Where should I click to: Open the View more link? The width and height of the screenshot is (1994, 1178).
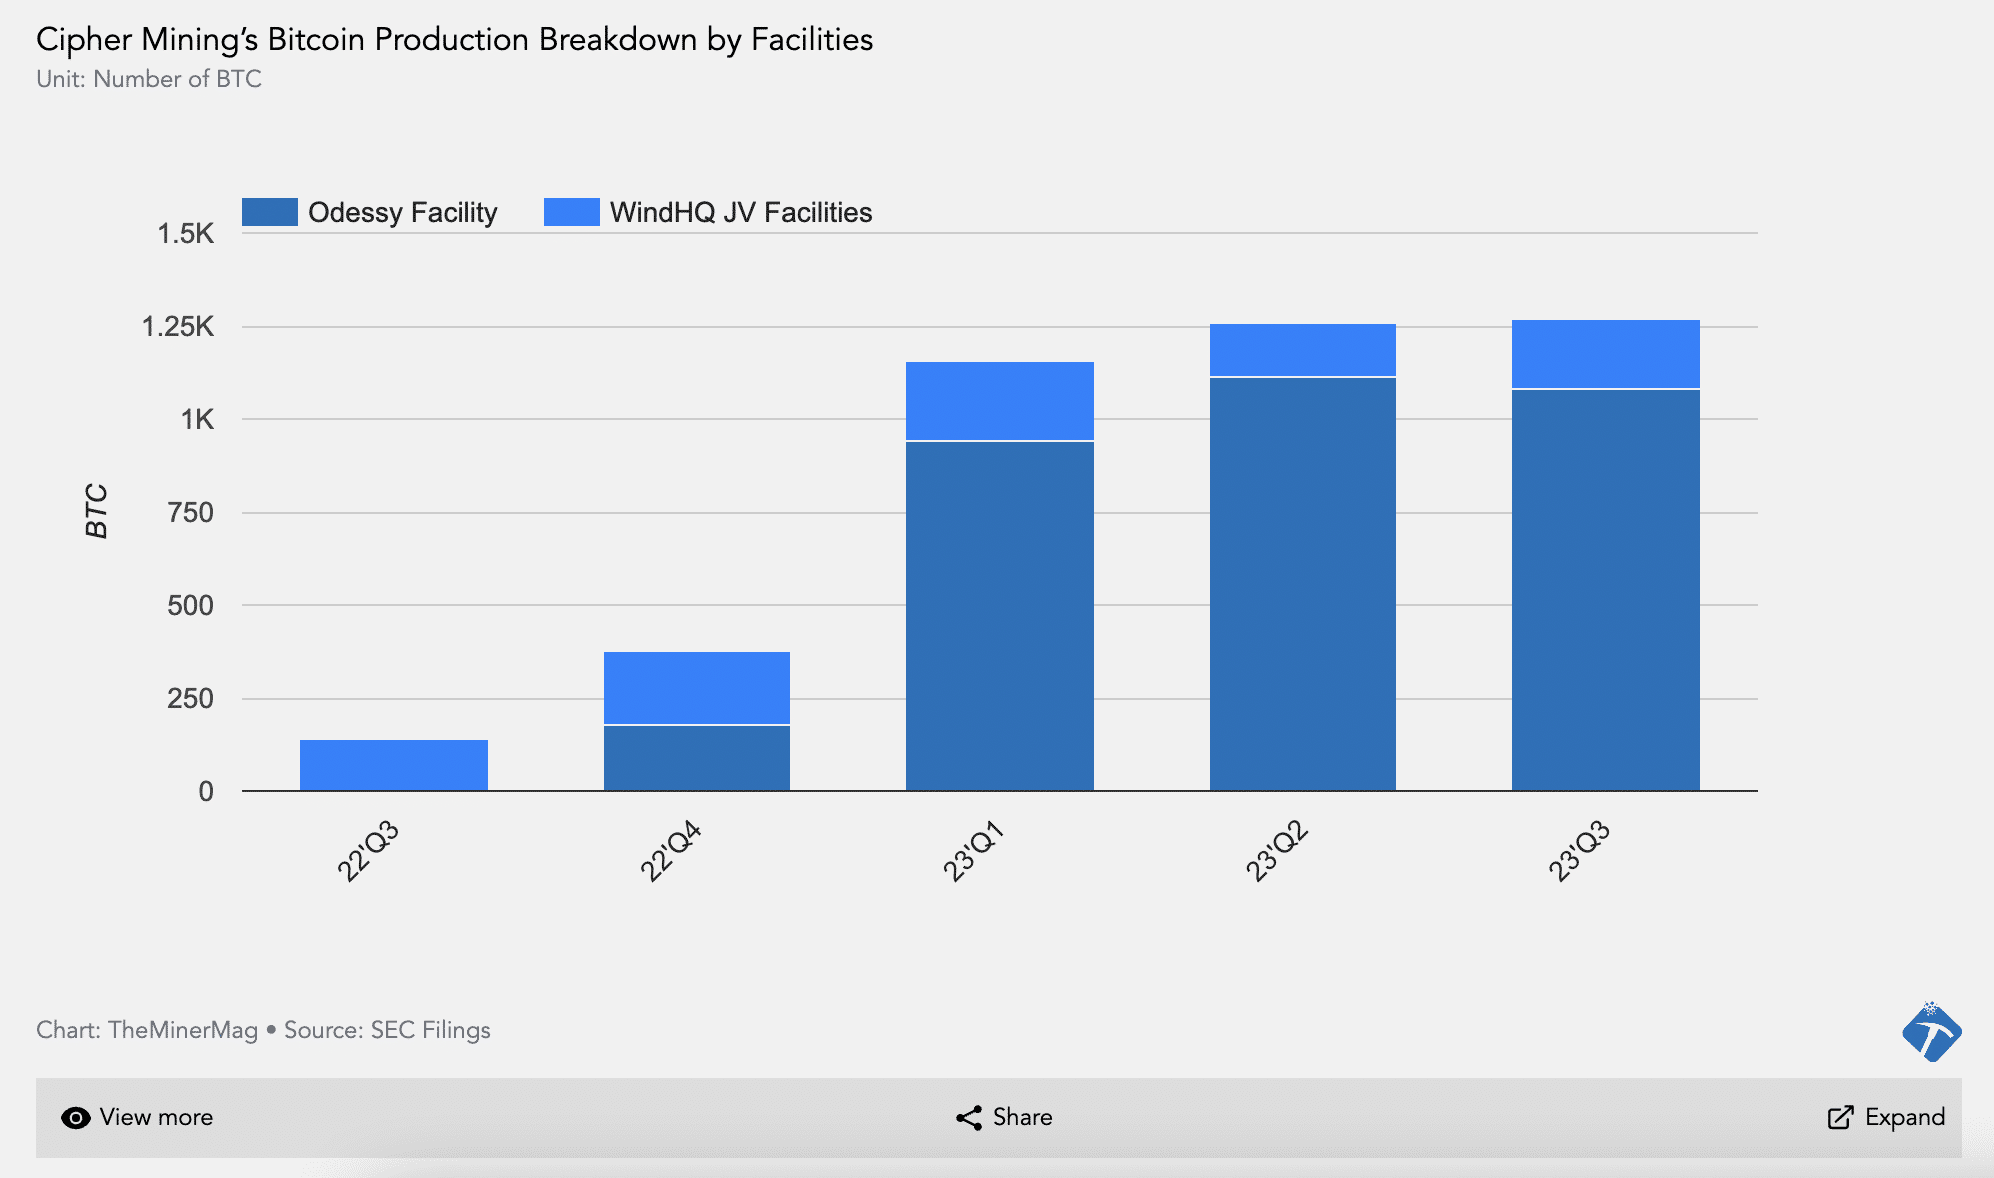[156, 1118]
